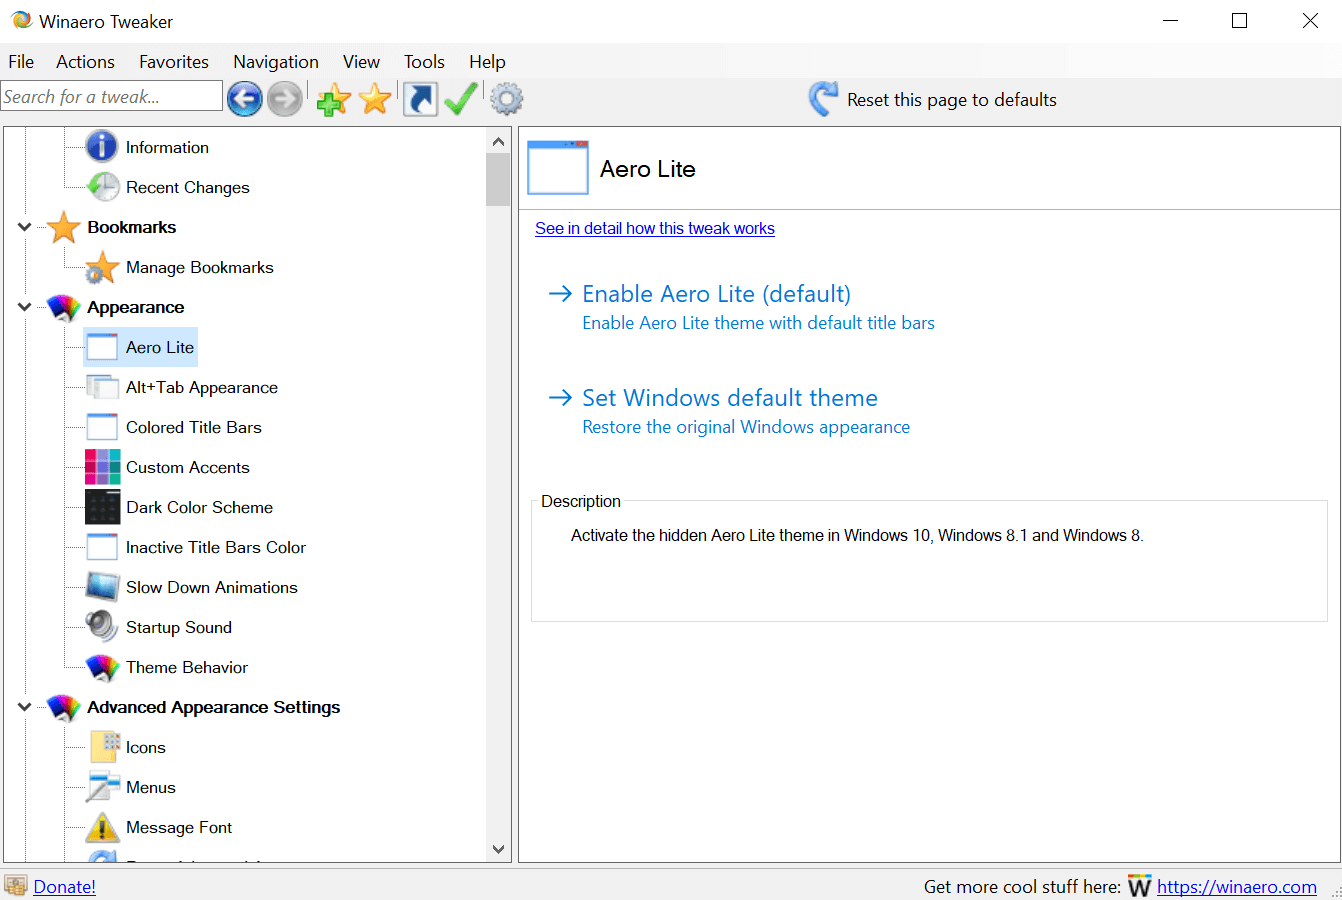Collapse the Bookmarks tree section
The image size is (1342, 900).
point(25,227)
